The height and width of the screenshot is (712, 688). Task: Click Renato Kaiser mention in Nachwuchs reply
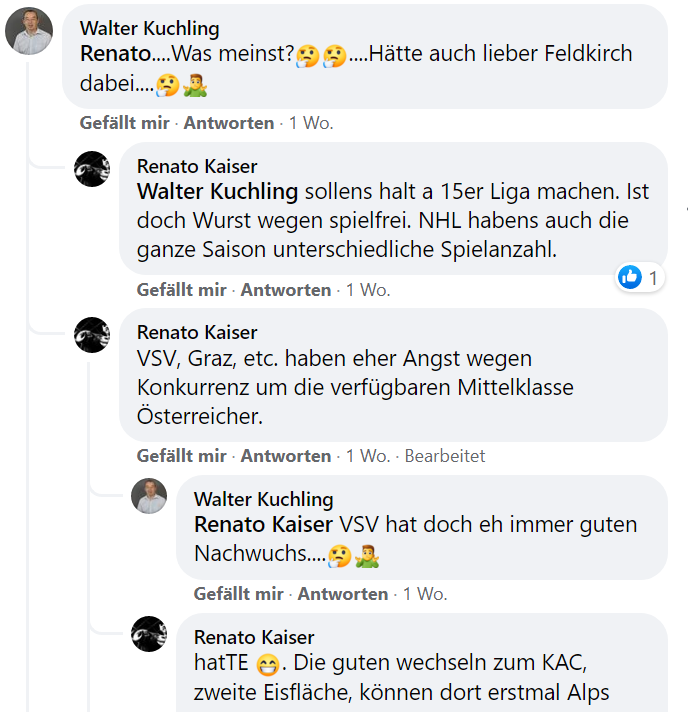pyautogui.click(x=264, y=525)
